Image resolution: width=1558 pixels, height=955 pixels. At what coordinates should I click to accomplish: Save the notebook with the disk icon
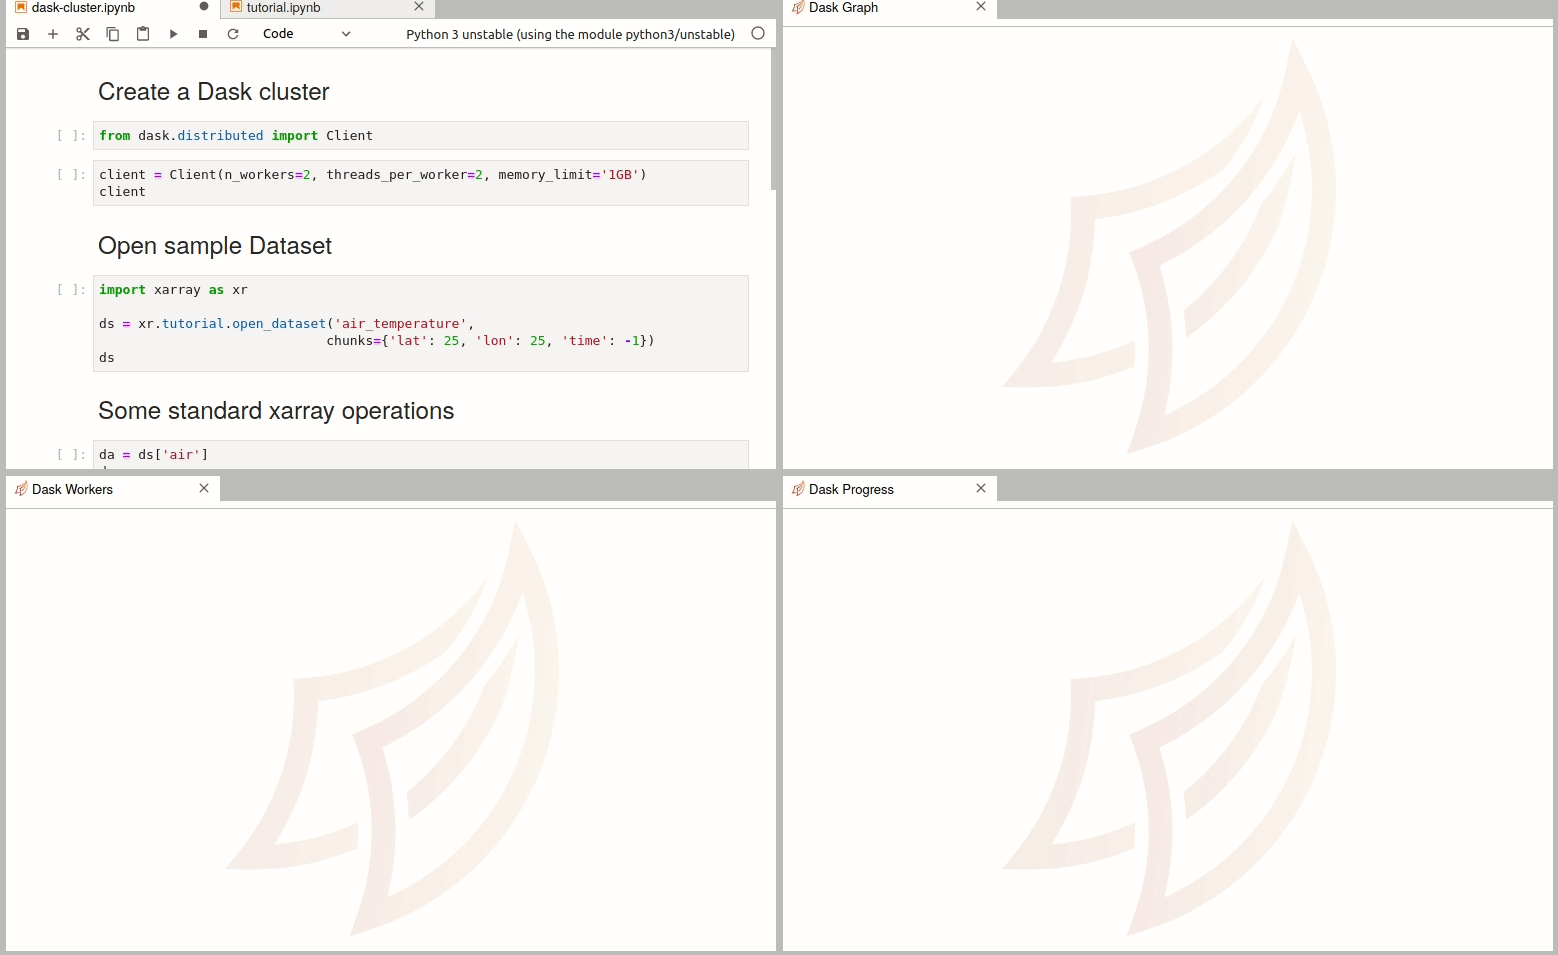(x=23, y=34)
